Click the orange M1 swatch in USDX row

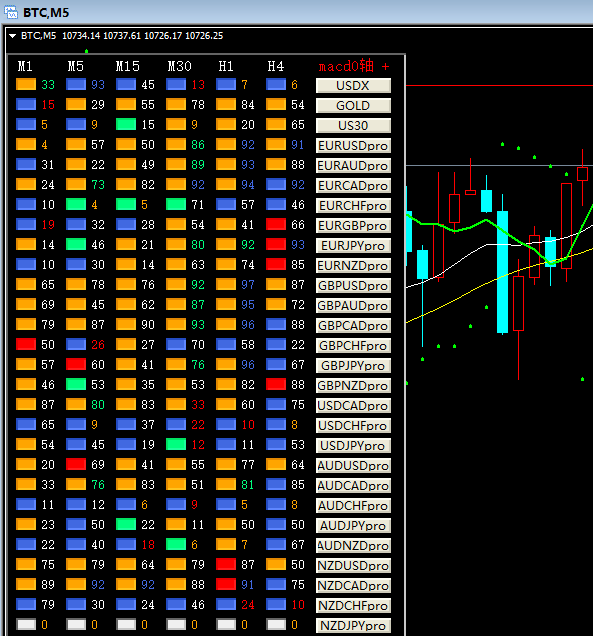click(x=26, y=84)
